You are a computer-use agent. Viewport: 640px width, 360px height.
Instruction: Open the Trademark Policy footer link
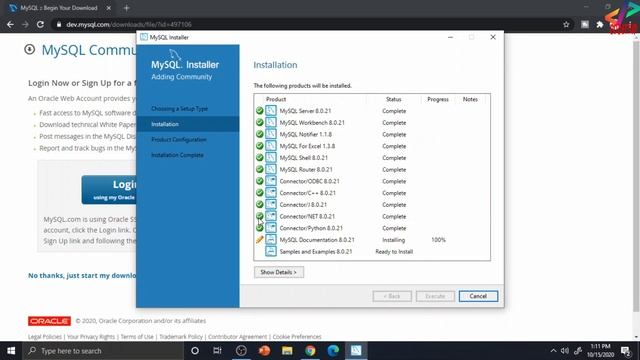coord(181,337)
